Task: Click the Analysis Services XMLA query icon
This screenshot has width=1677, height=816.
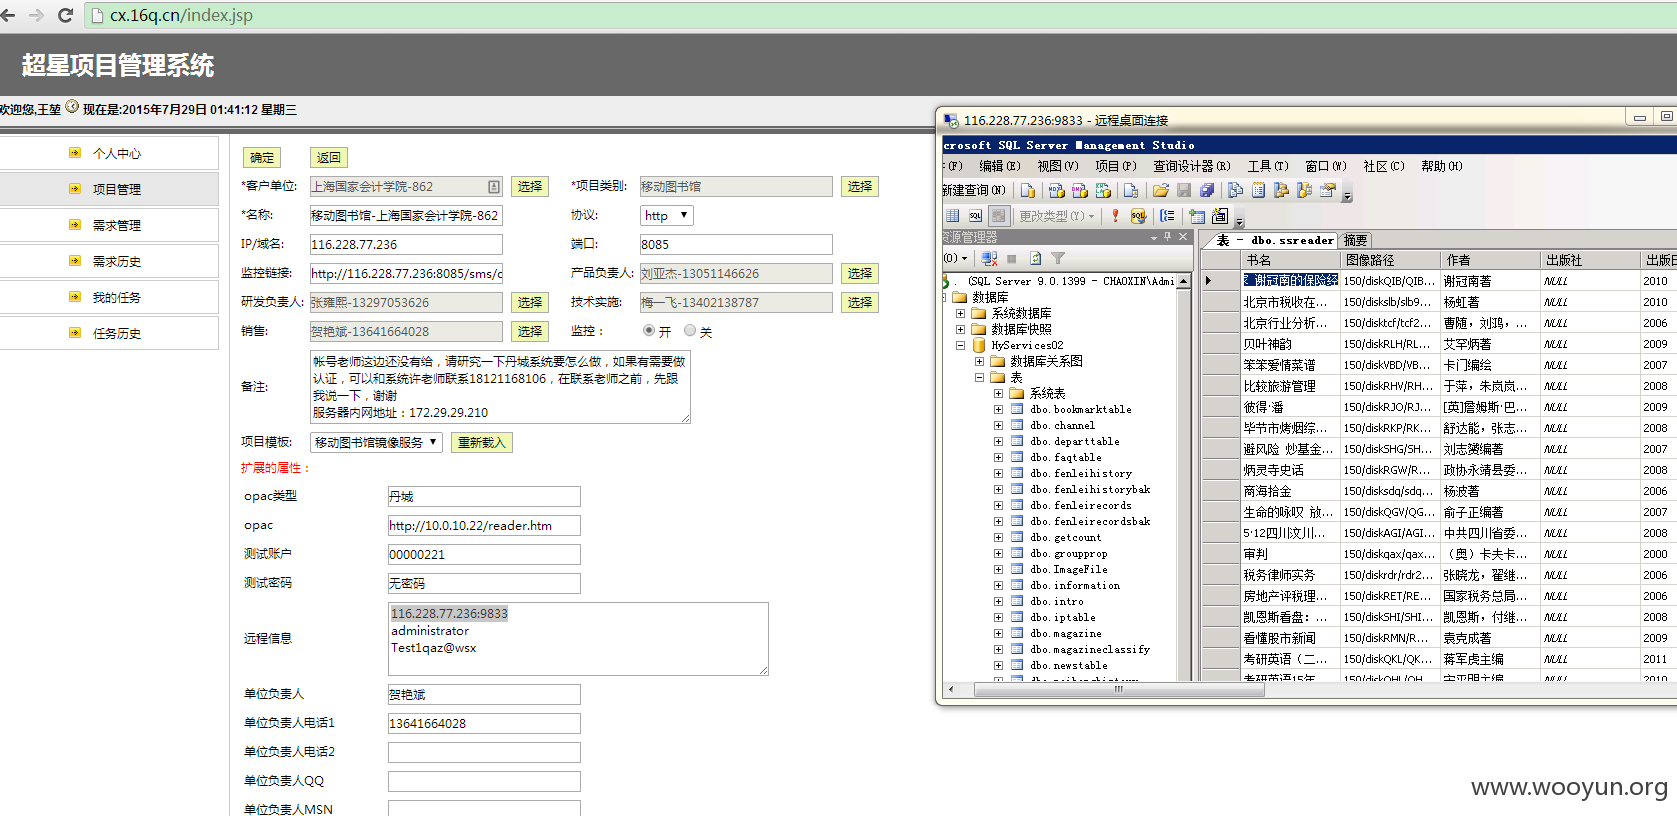Action: tap(1104, 190)
